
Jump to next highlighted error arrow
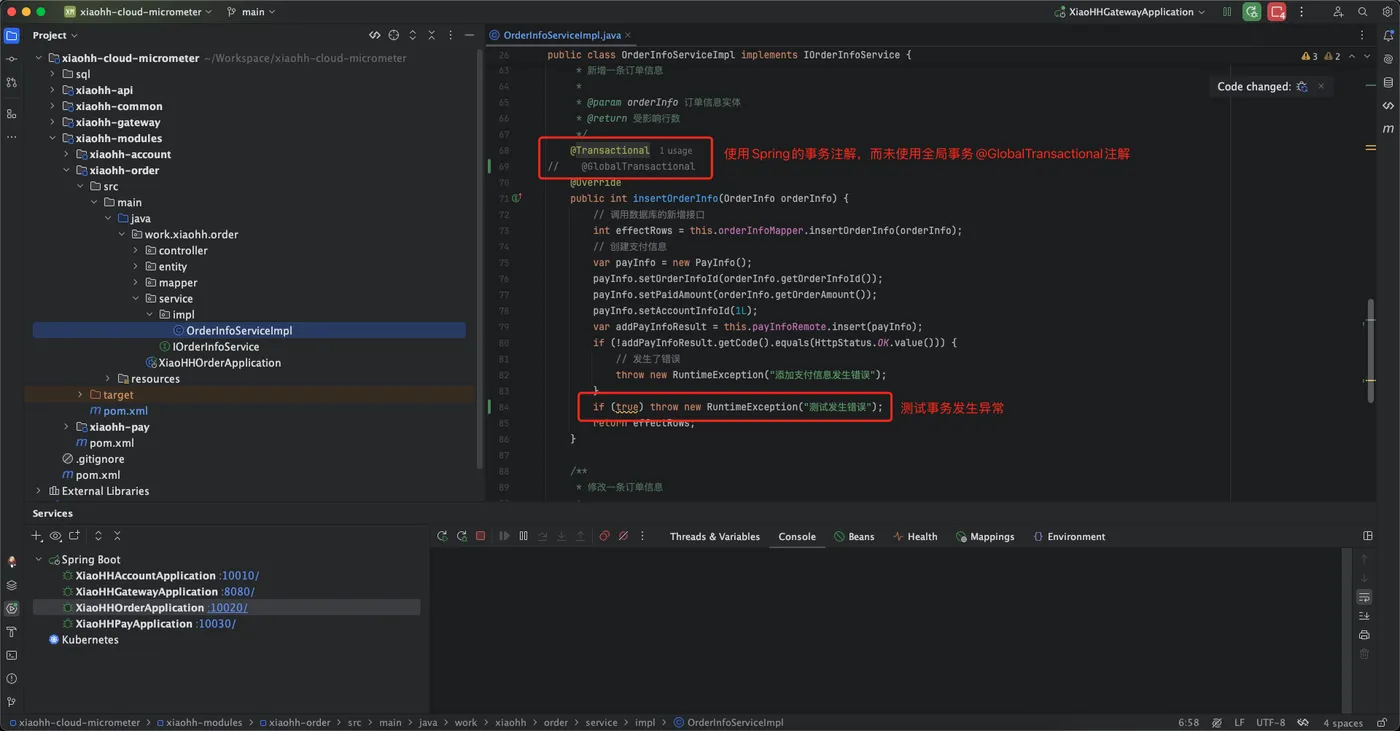pos(1367,57)
